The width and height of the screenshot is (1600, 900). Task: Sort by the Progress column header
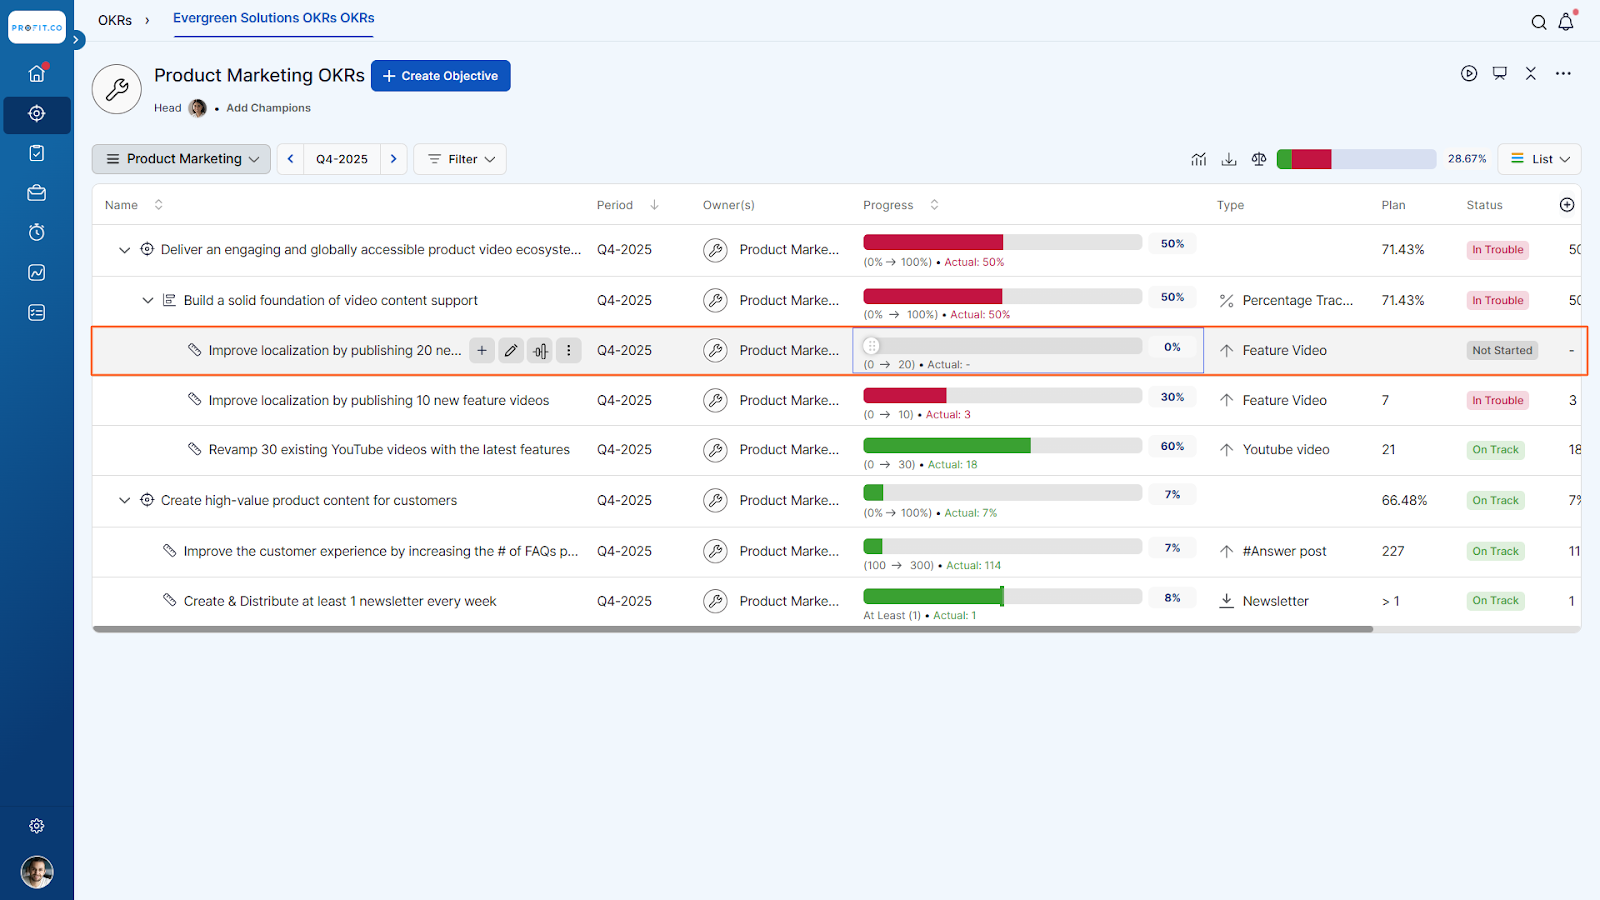coord(901,205)
